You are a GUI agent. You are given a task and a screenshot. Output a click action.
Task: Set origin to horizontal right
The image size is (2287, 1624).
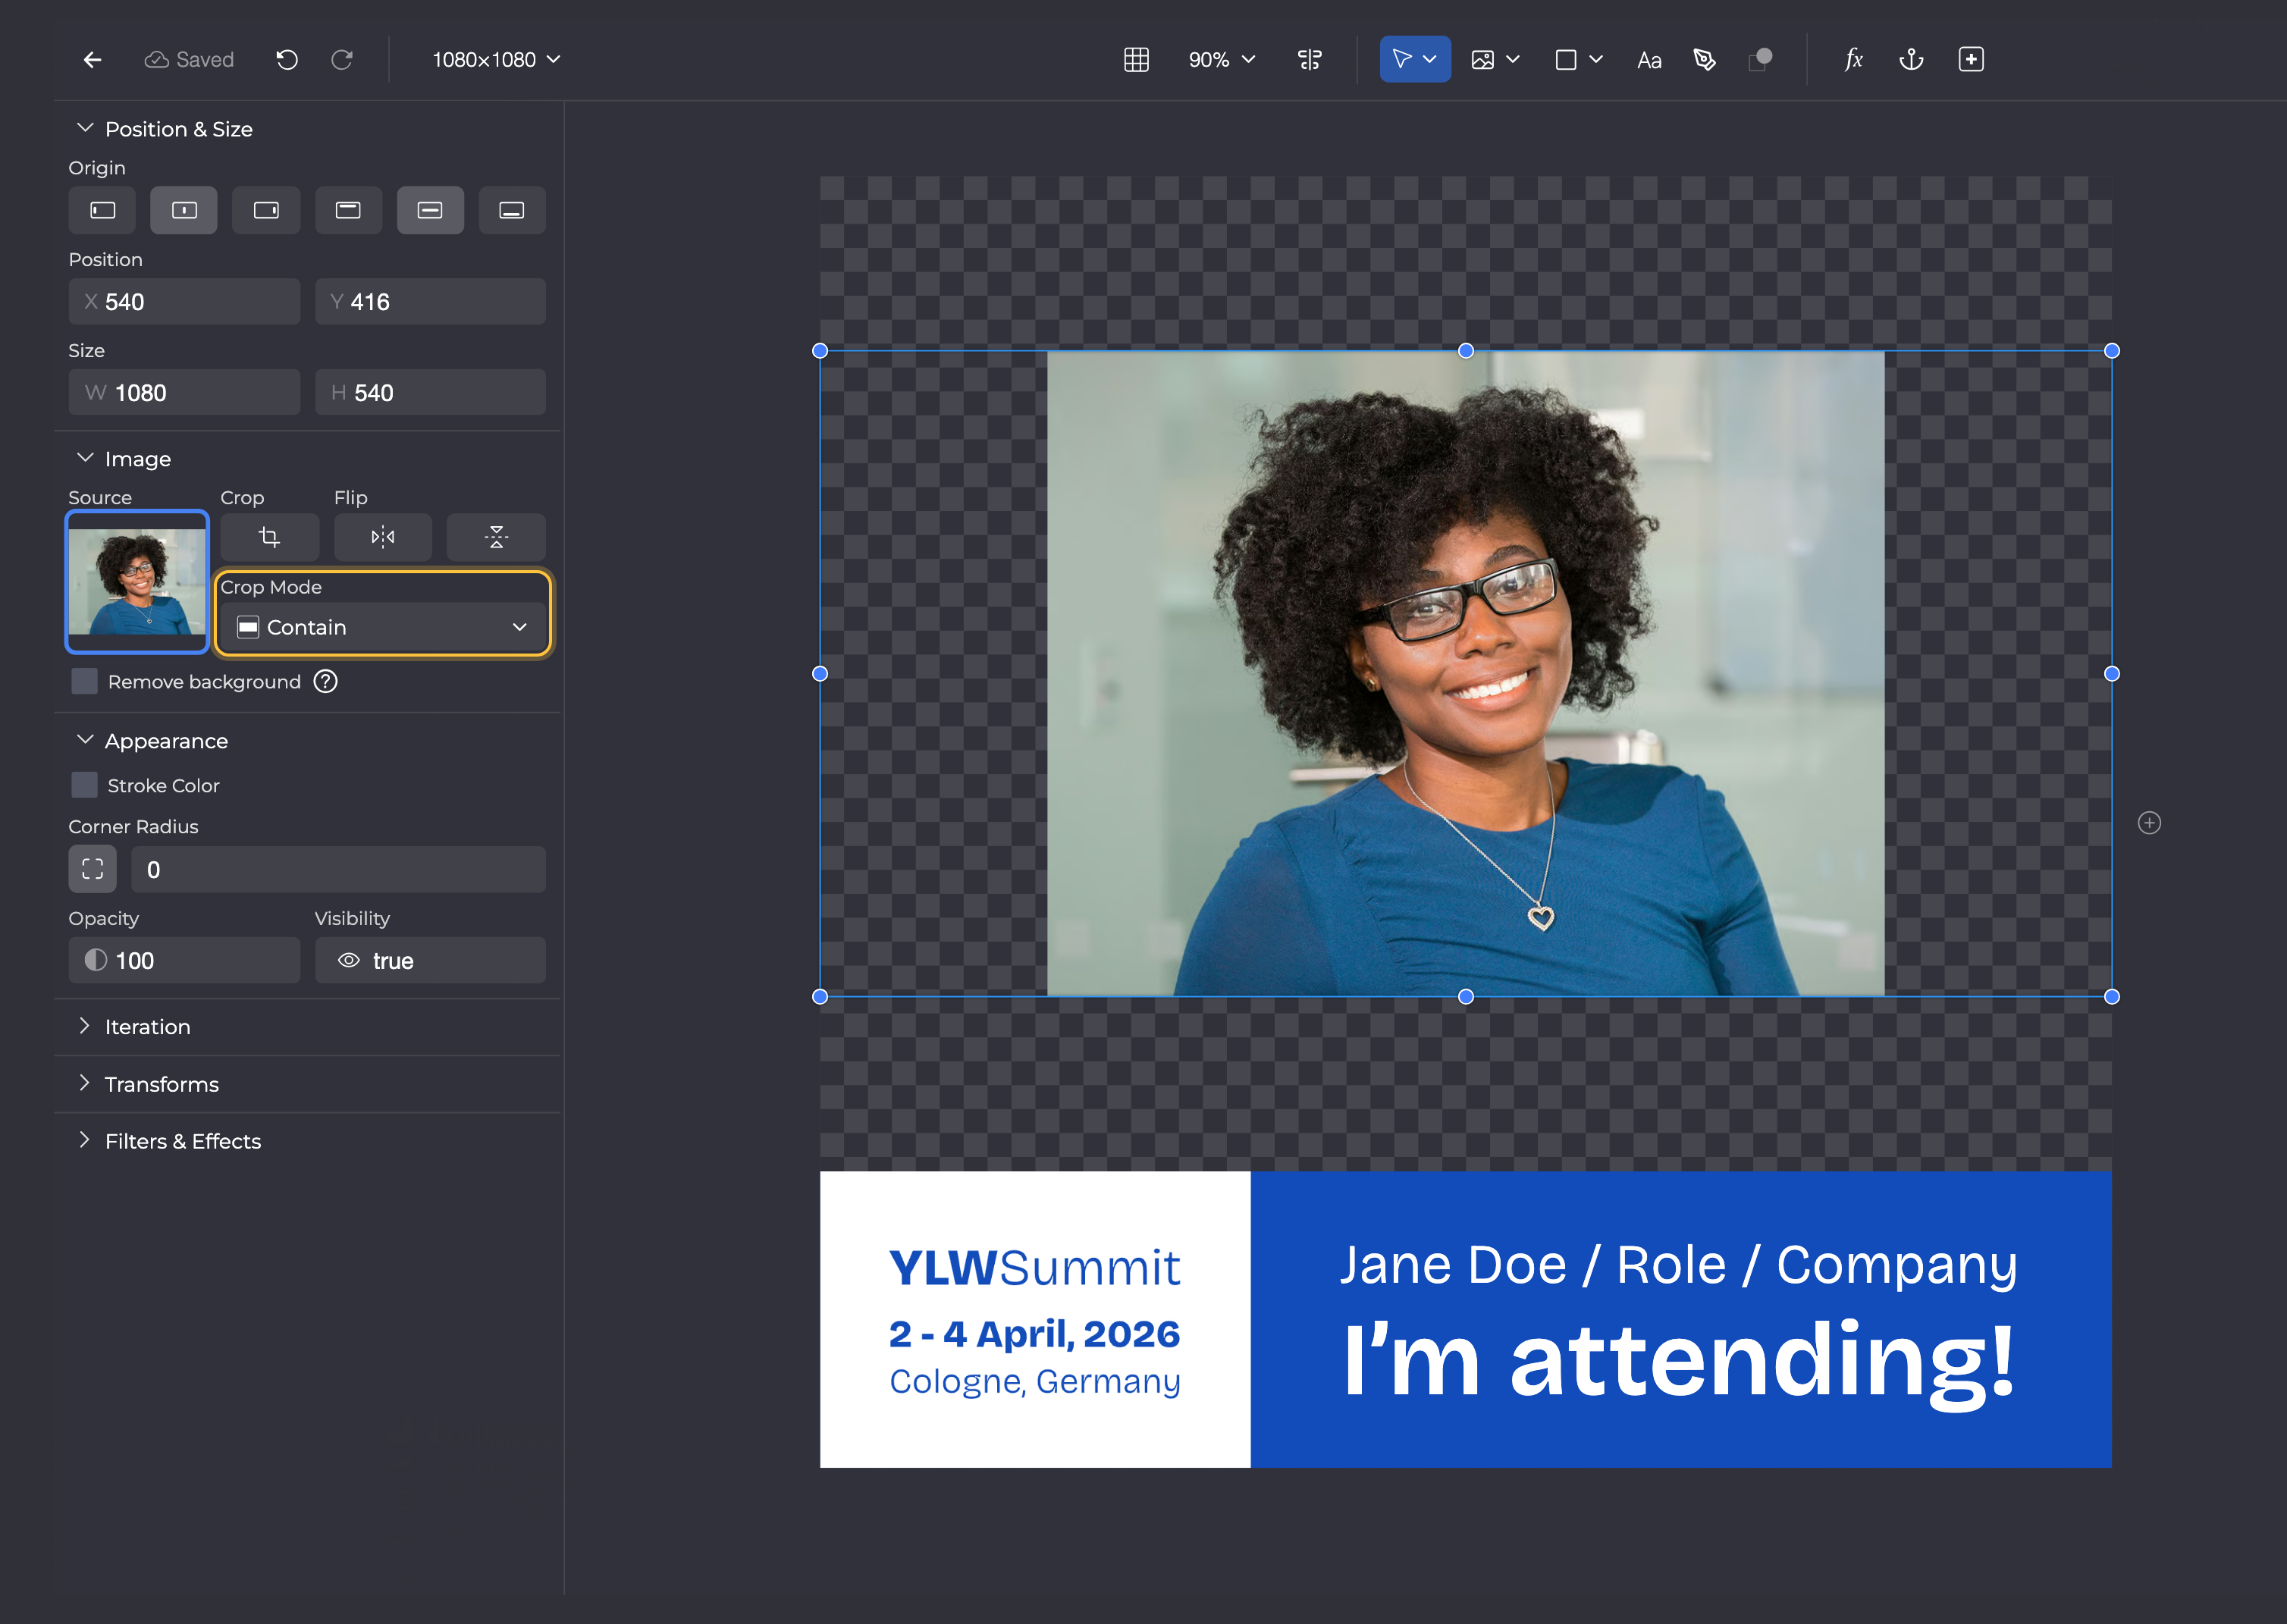click(266, 210)
